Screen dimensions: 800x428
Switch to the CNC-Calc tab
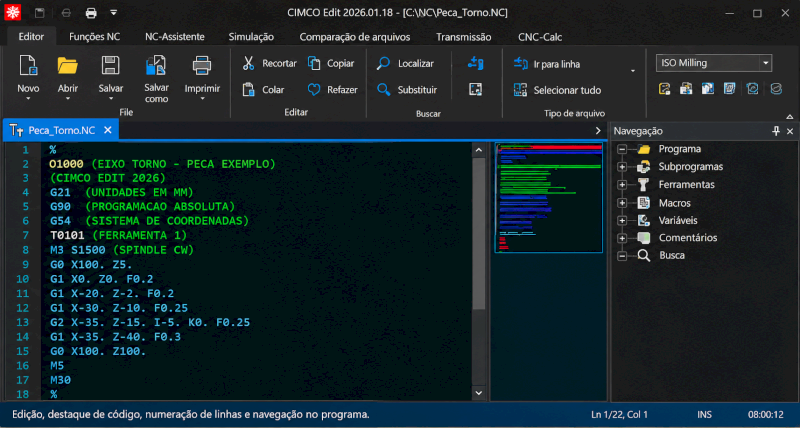(540, 37)
